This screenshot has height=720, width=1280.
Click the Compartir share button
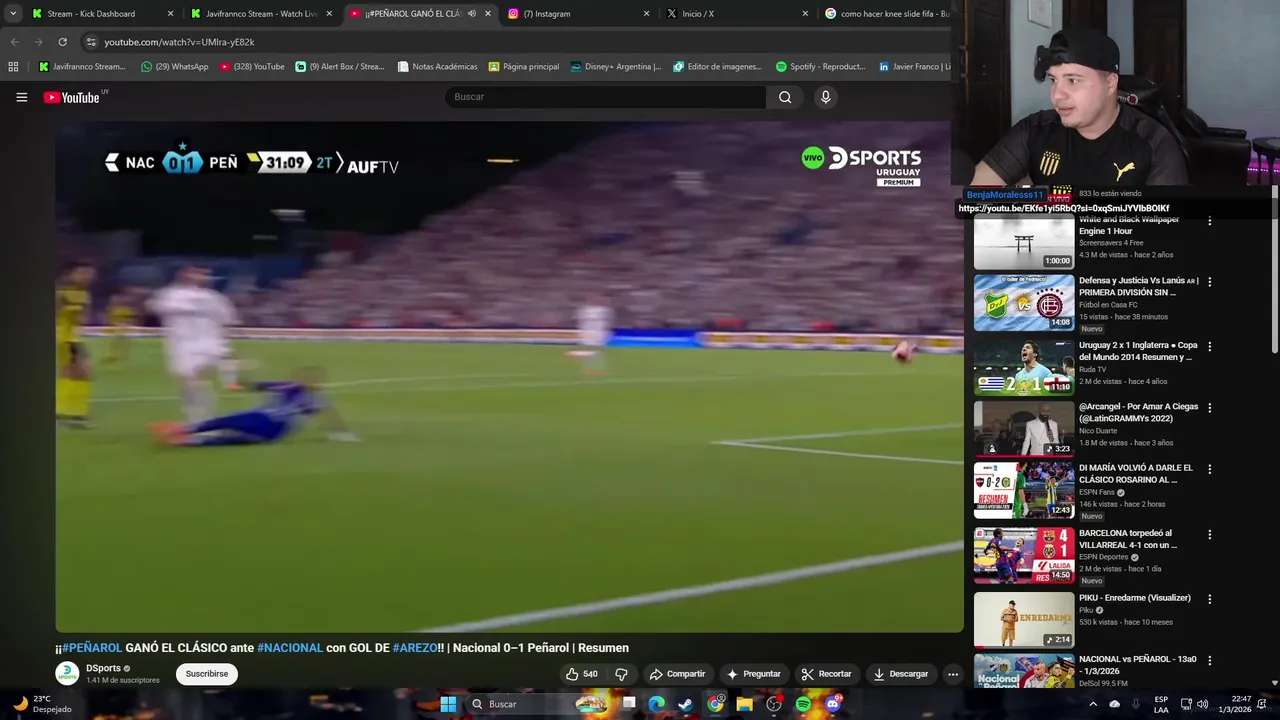(677, 674)
